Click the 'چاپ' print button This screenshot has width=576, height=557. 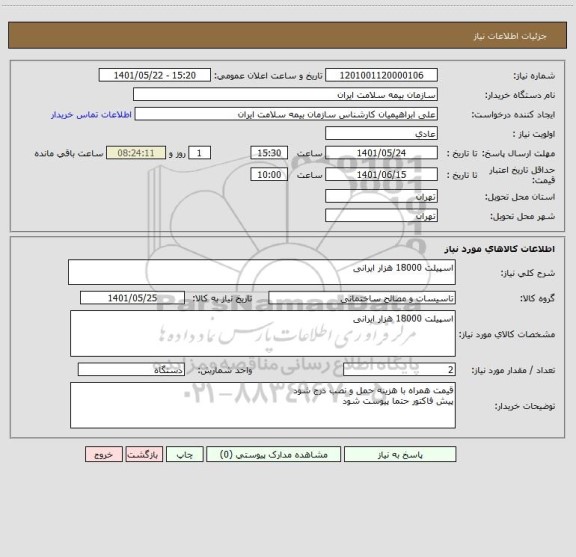click(x=184, y=454)
